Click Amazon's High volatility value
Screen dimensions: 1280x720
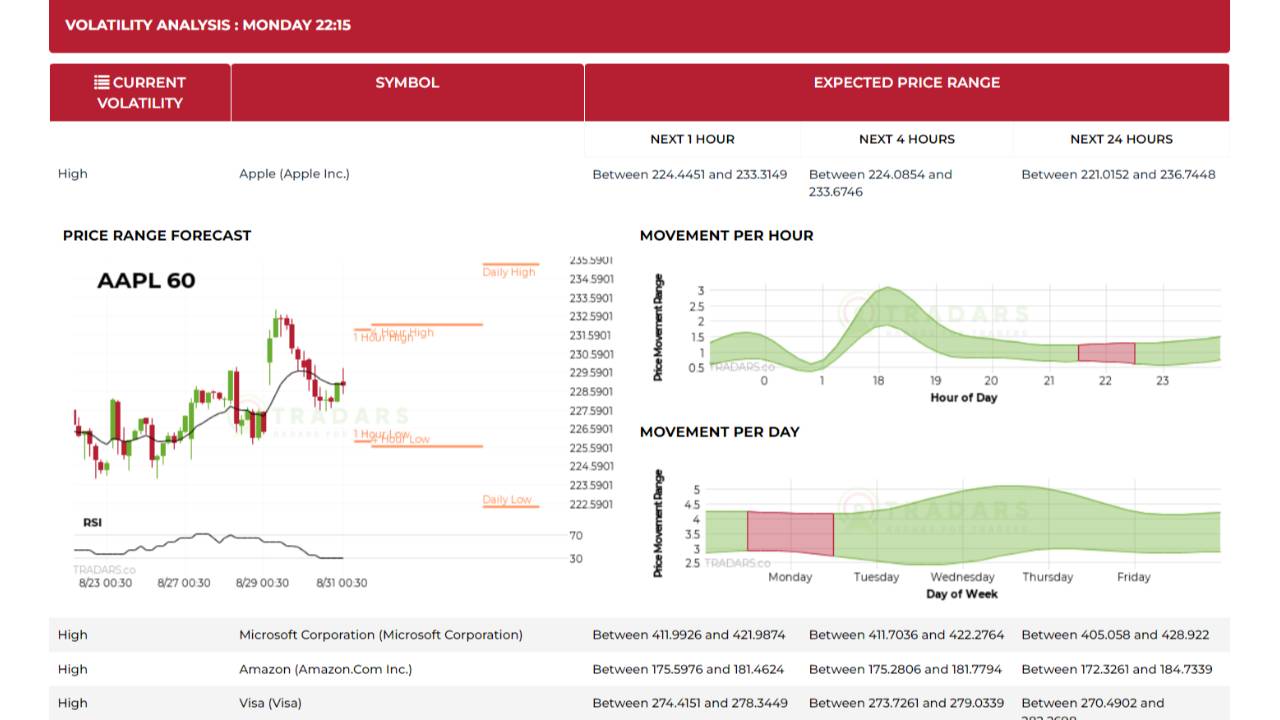pyautogui.click(x=73, y=669)
